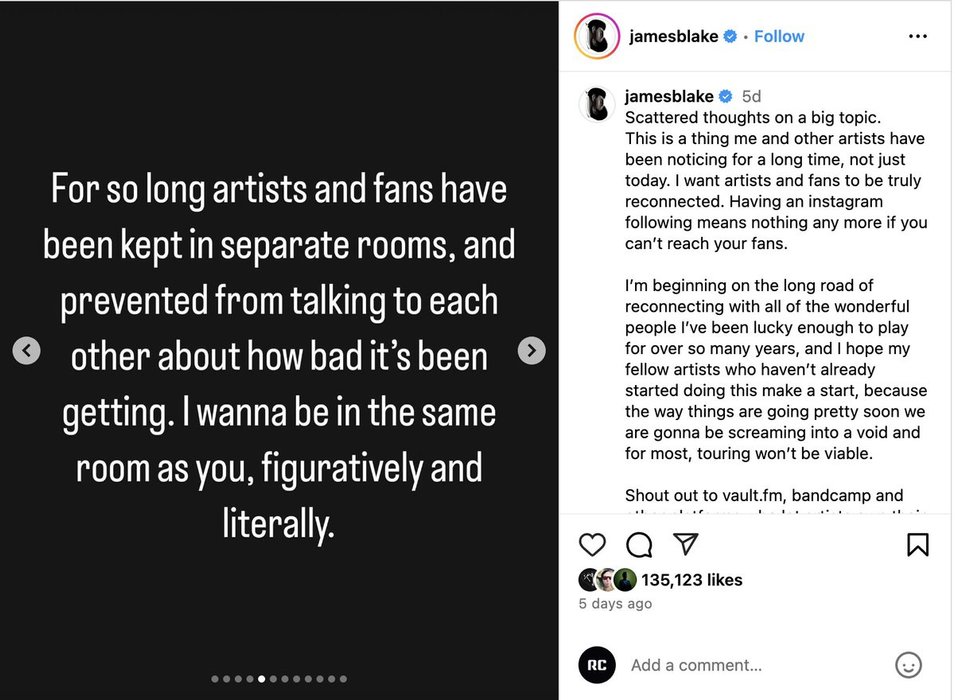
Task: Click the jamesblake username in the header
Action: tap(673, 36)
